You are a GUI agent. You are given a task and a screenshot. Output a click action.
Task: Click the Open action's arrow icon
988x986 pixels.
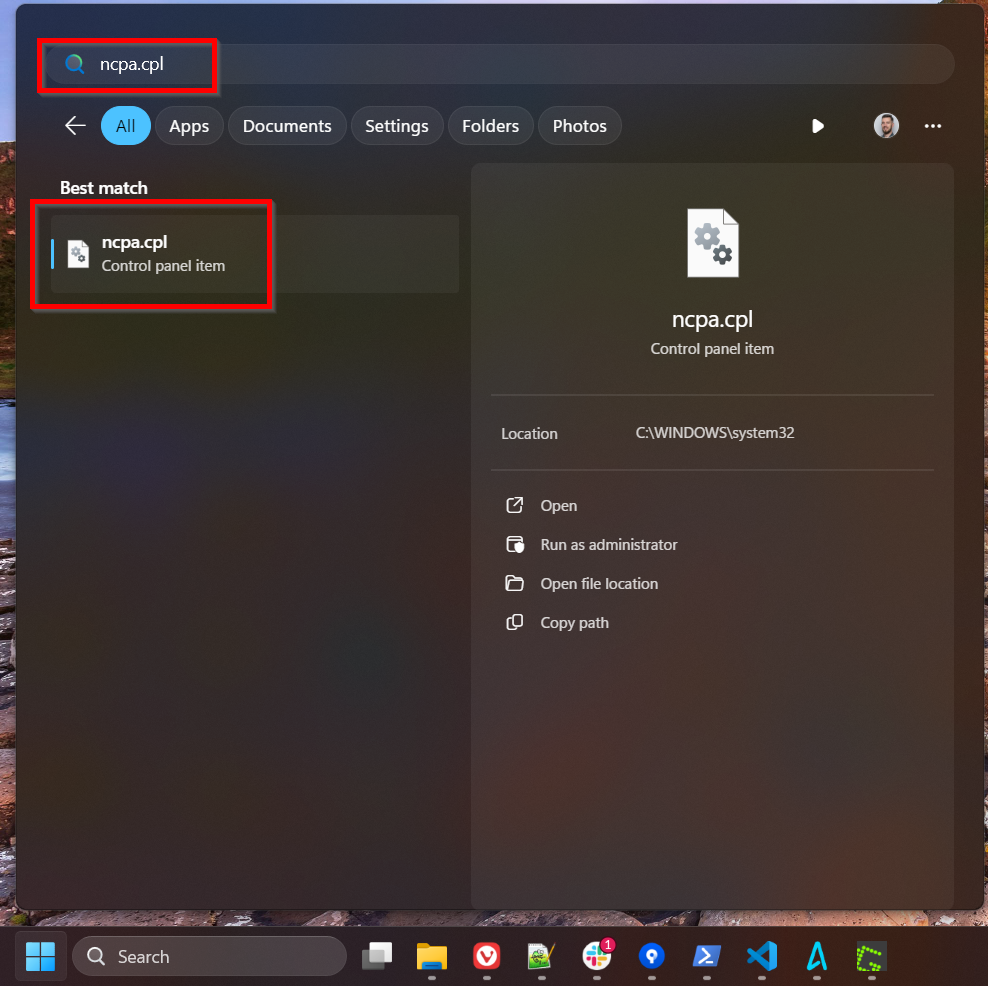tap(514, 505)
